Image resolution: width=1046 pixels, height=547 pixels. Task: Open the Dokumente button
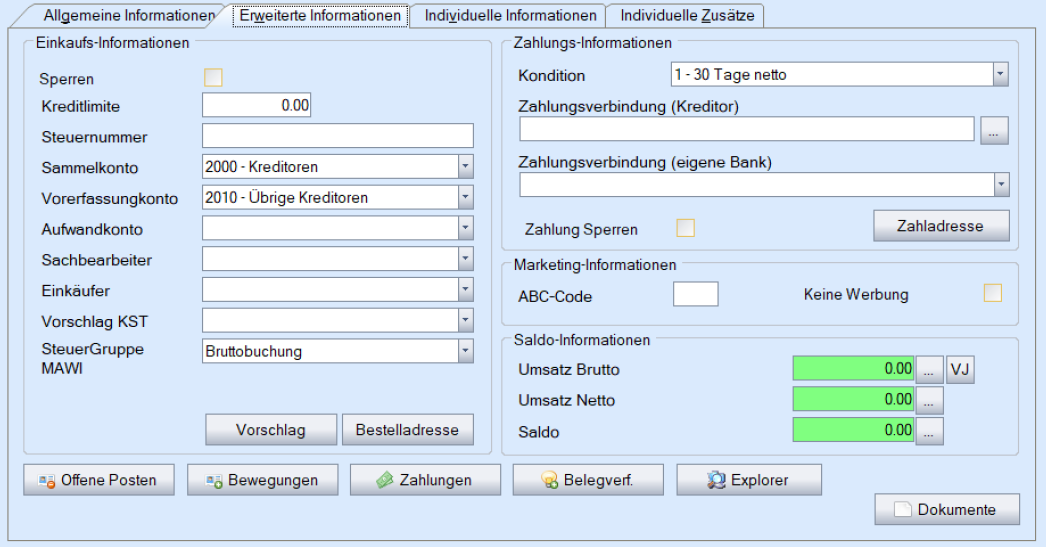[947, 509]
